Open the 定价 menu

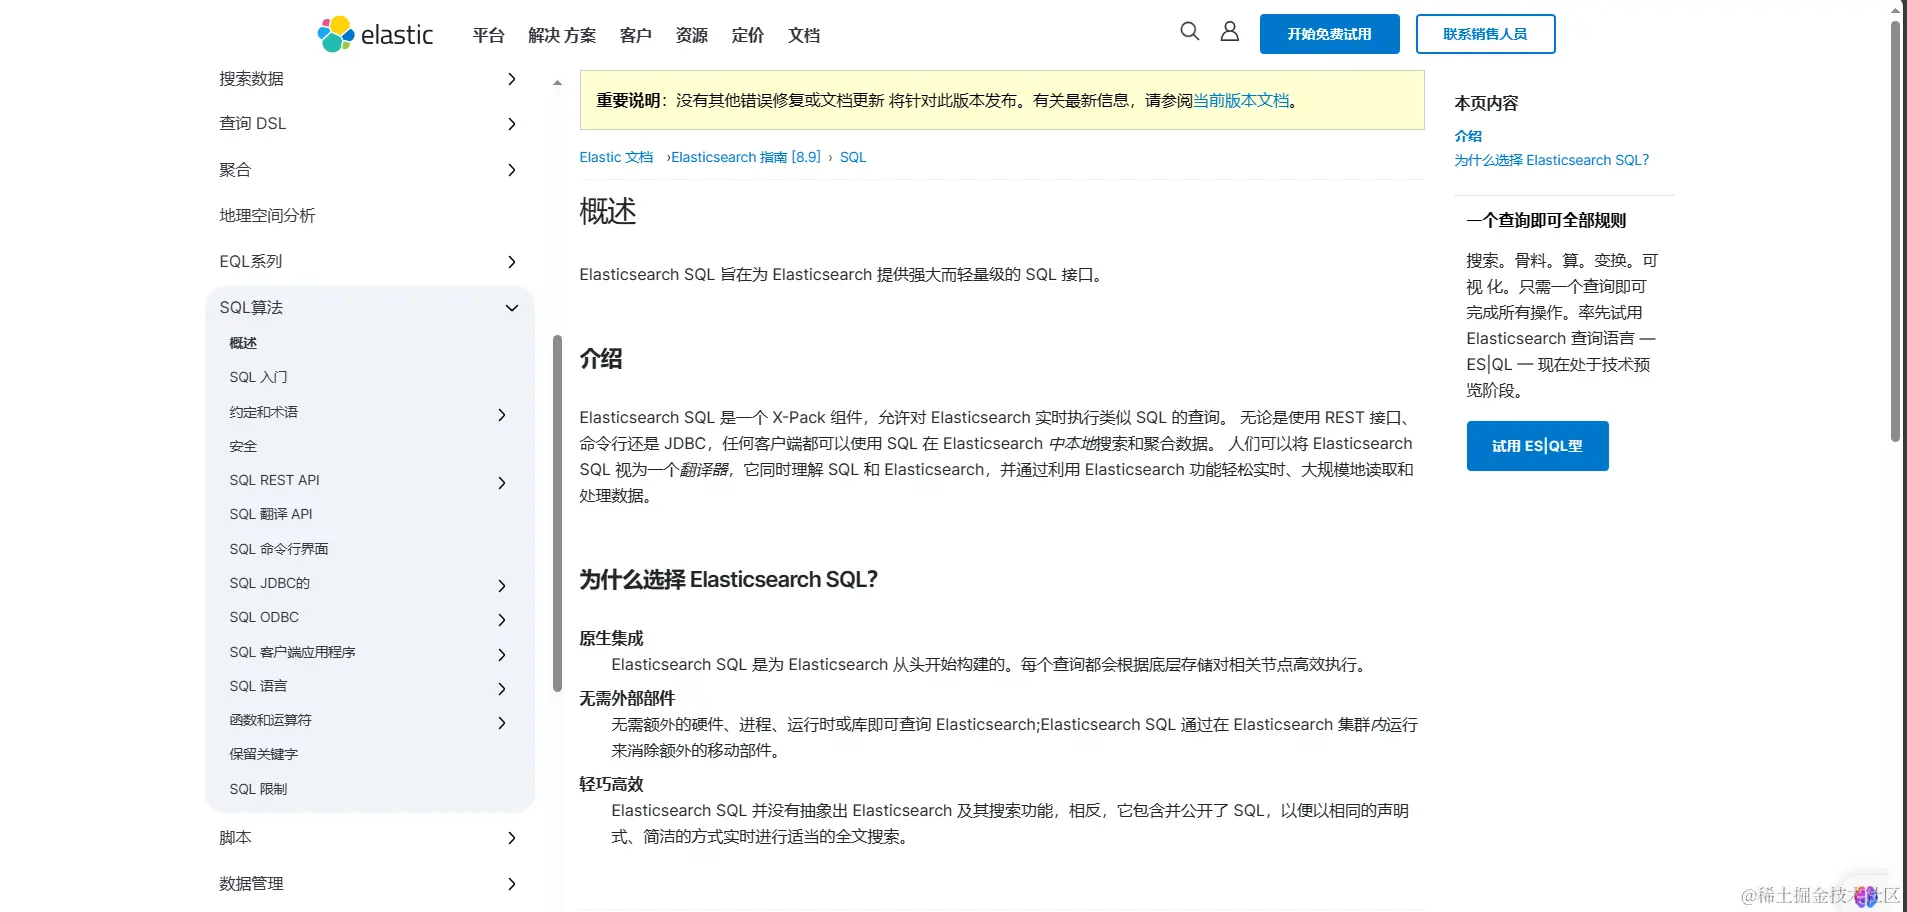(x=748, y=35)
